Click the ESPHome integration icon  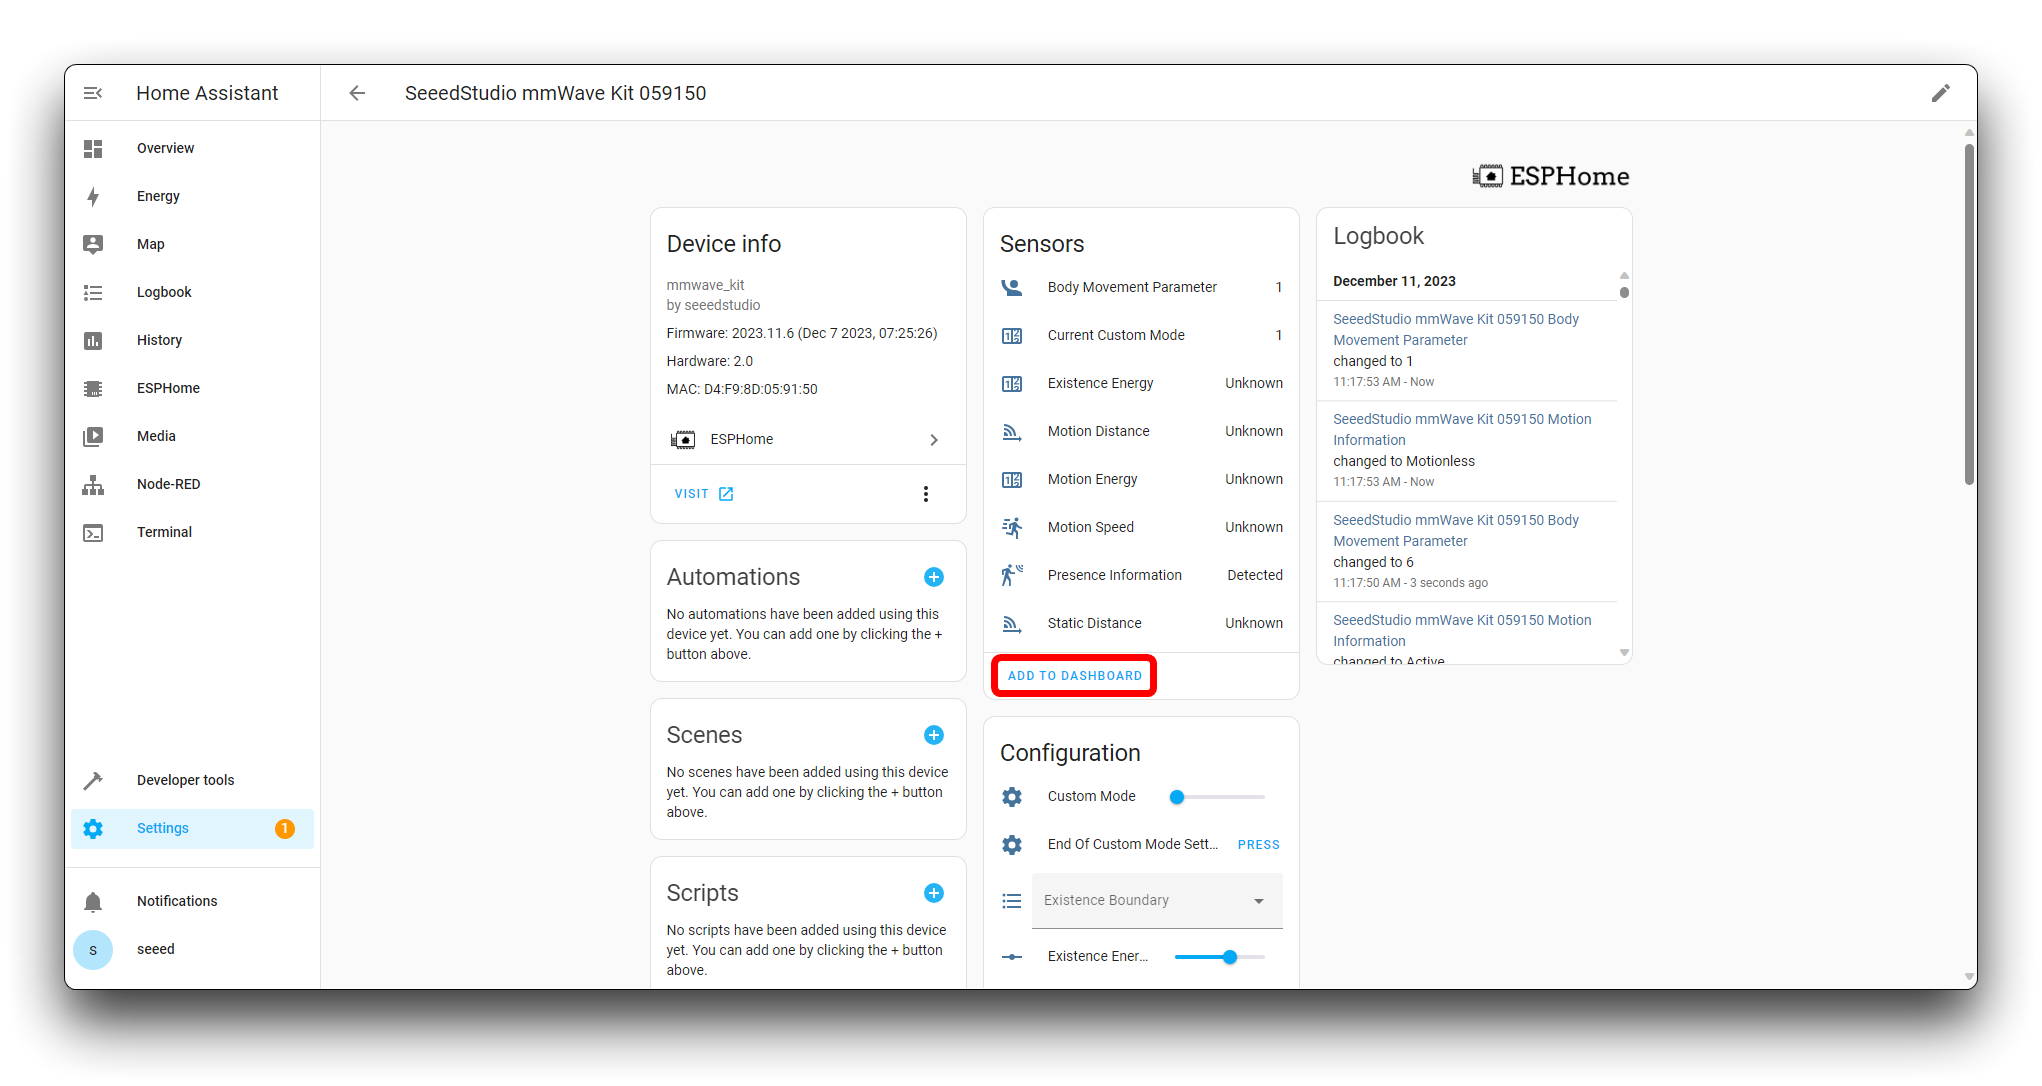(683, 439)
